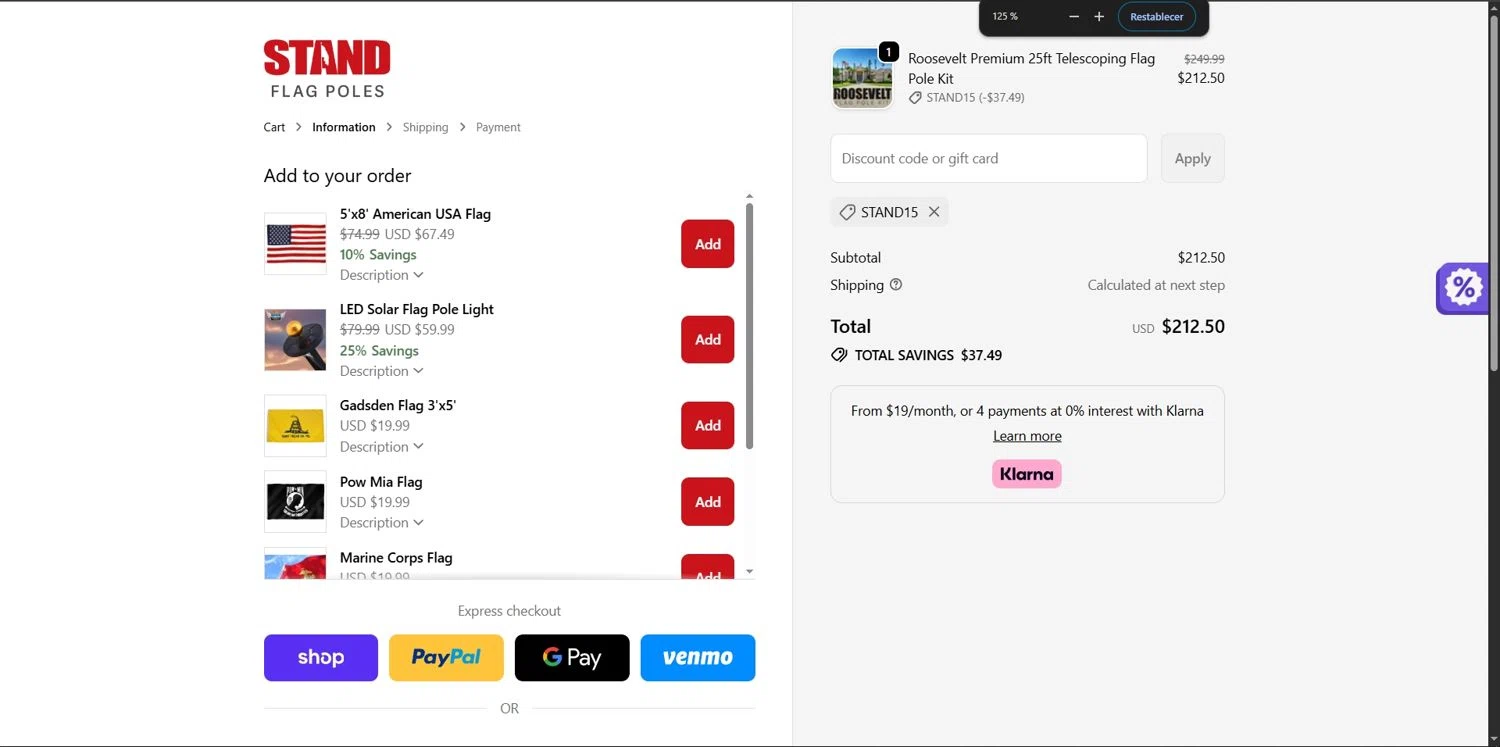Screen dimensions: 1500x747
Task: Zoom in with the plus button
Action: coord(1099,17)
